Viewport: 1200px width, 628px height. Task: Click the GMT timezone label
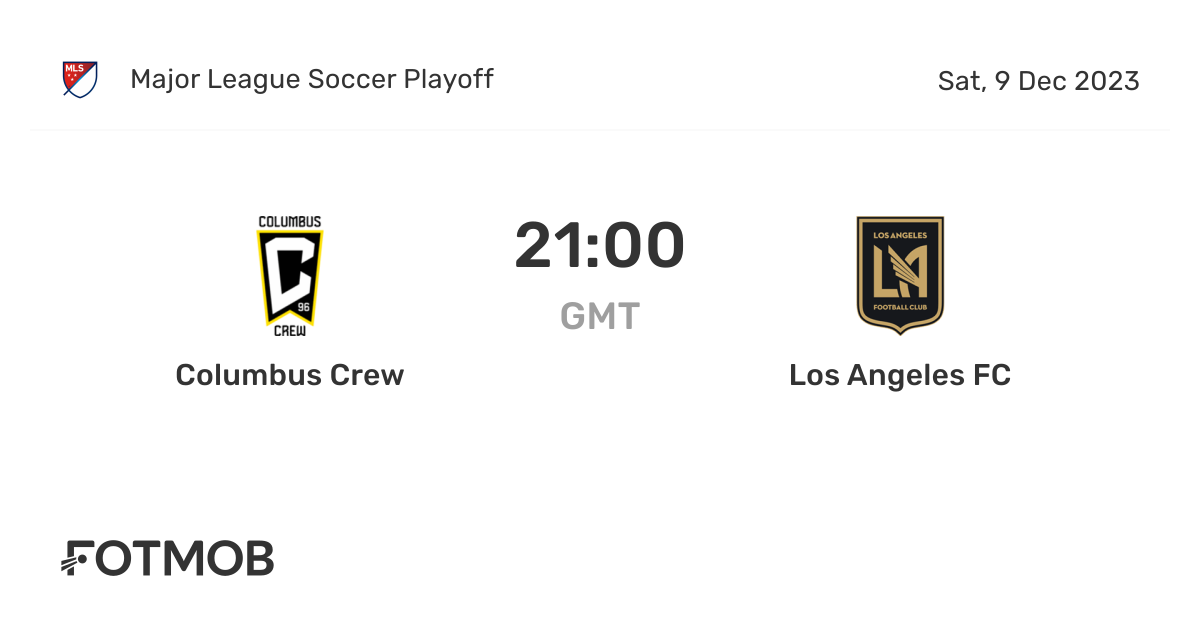(x=600, y=316)
